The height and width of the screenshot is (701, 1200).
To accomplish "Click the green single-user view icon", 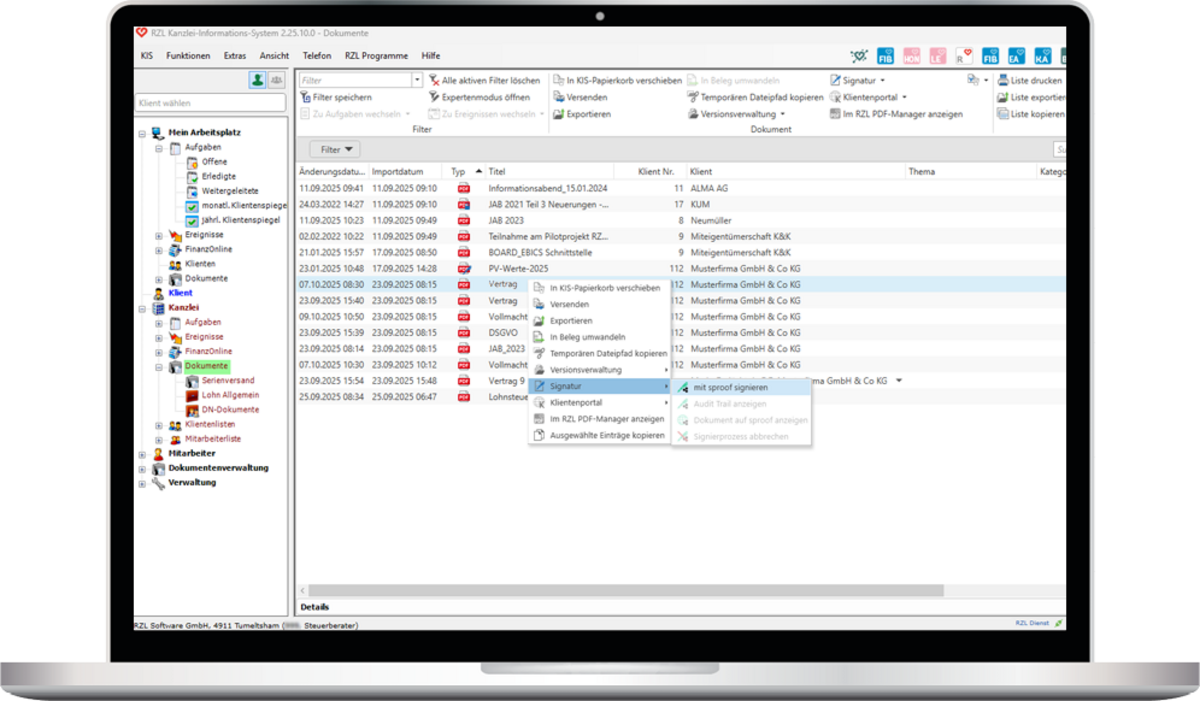I will point(257,81).
